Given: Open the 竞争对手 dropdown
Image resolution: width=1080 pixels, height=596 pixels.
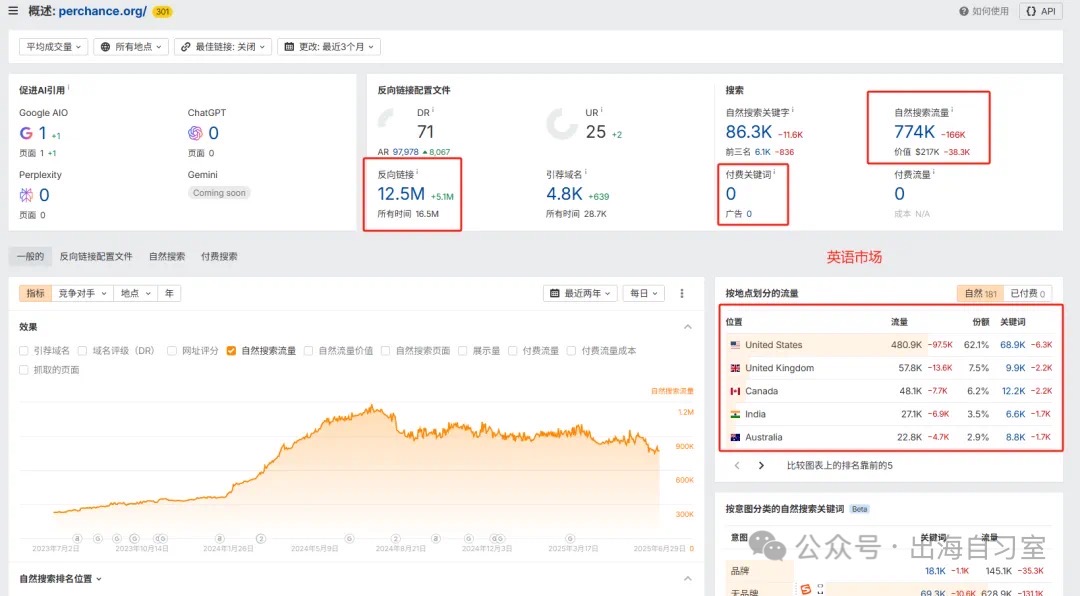Looking at the screenshot, I should tap(80, 294).
